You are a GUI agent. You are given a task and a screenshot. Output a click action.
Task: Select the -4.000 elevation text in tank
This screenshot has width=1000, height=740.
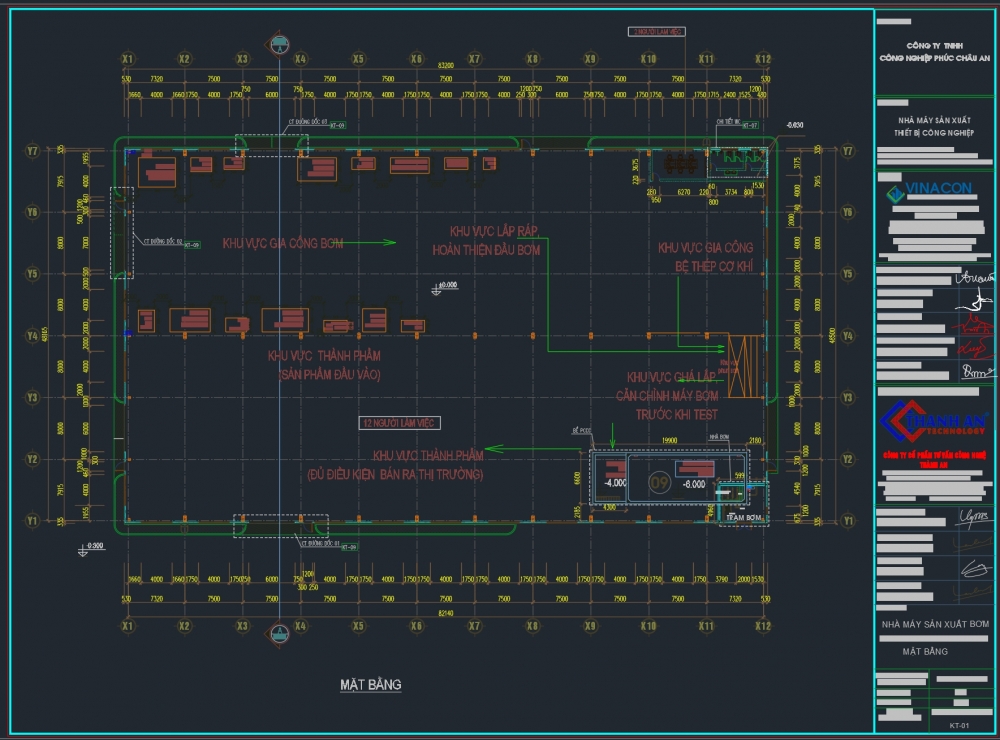point(615,482)
